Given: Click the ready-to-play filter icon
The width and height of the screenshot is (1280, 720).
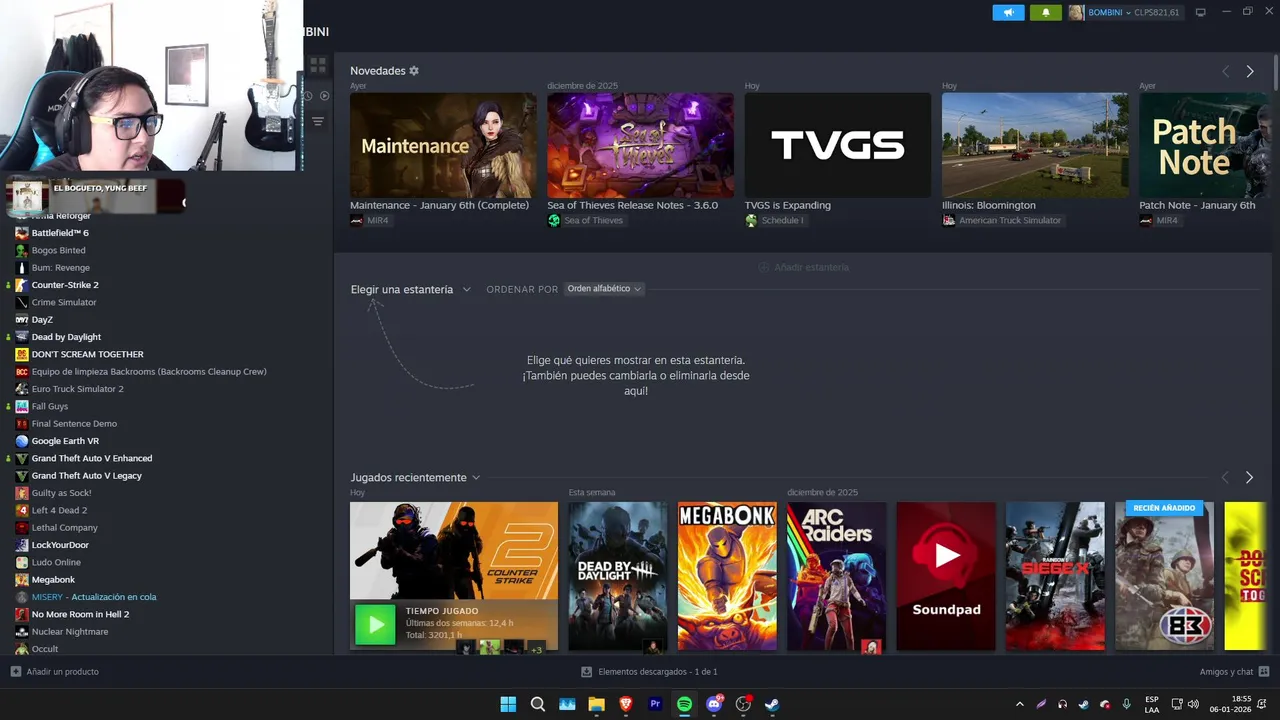Looking at the screenshot, I should coord(324,96).
